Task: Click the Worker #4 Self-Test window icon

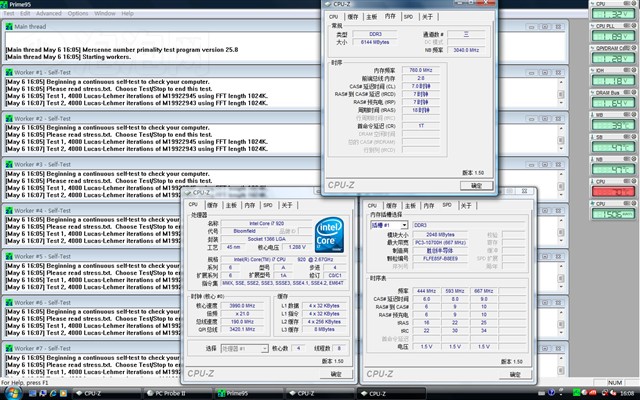Action: (9, 210)
